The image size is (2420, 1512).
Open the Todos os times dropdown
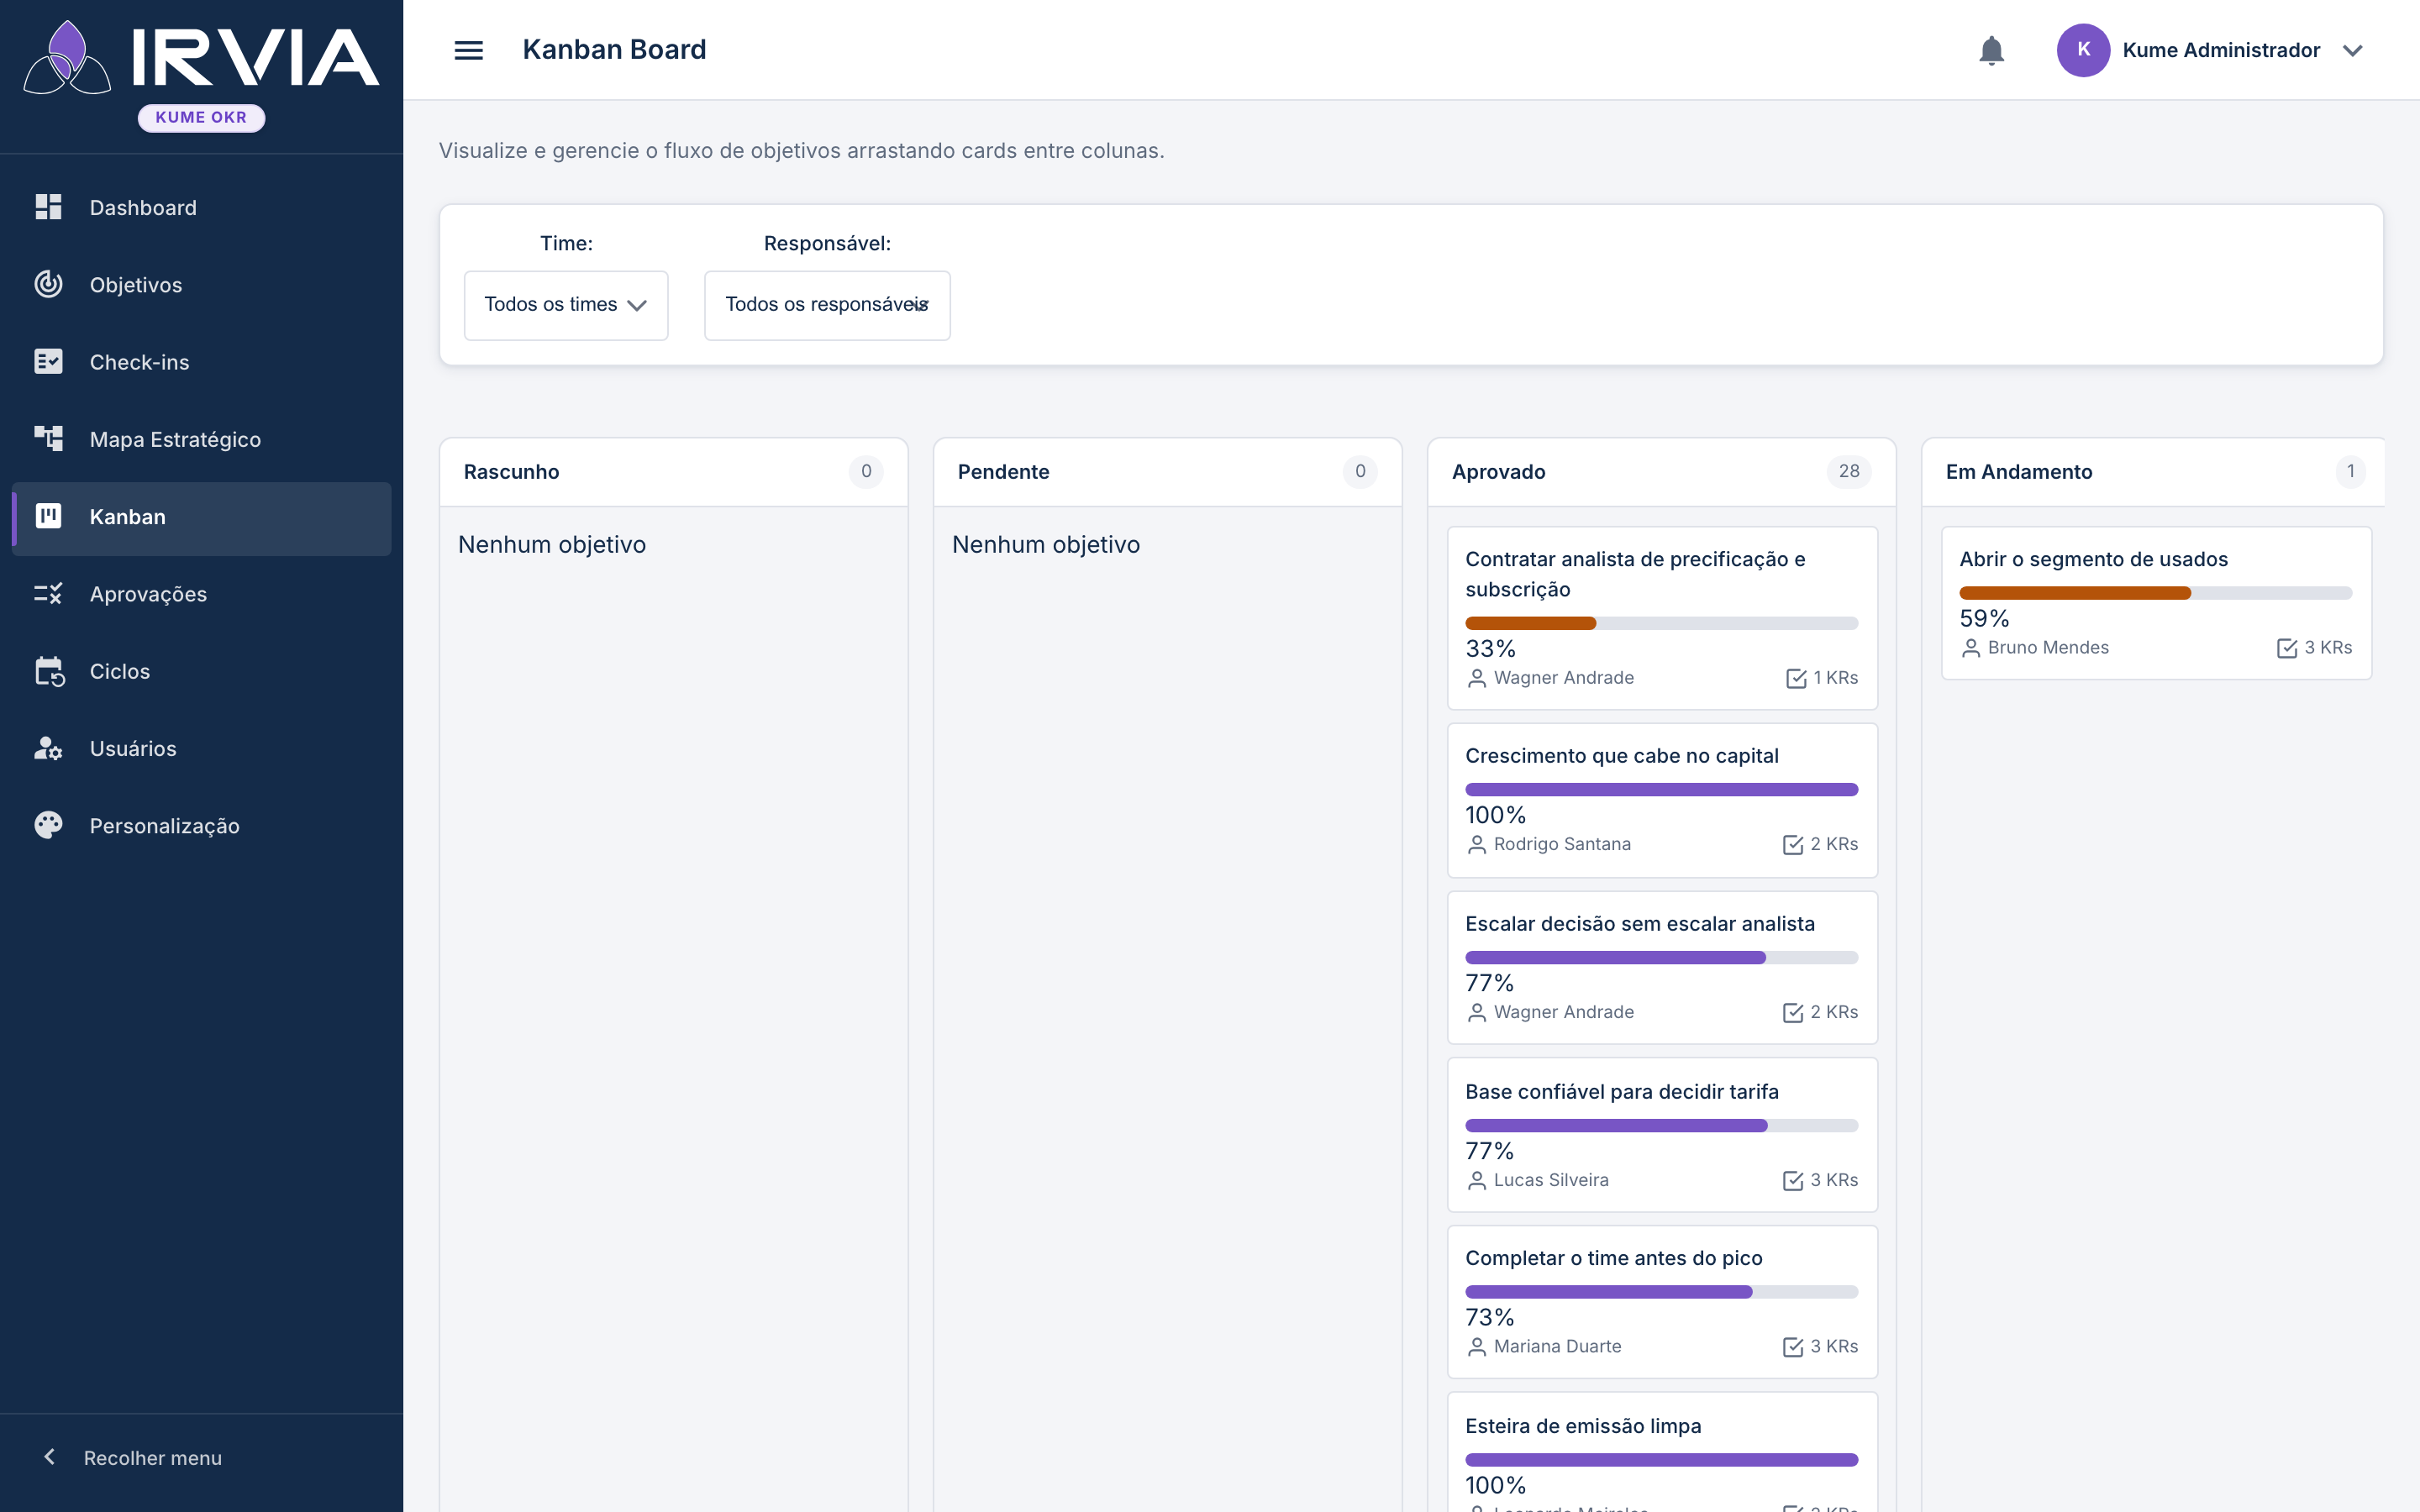566,305
